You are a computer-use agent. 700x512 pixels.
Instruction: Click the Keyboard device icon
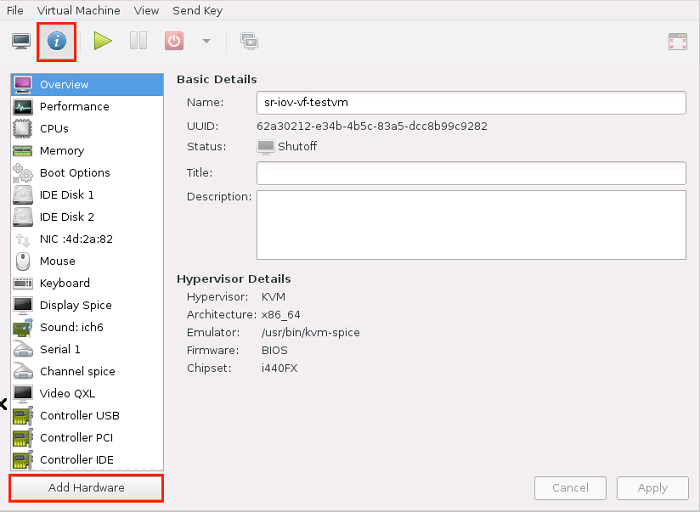(23, 283)
